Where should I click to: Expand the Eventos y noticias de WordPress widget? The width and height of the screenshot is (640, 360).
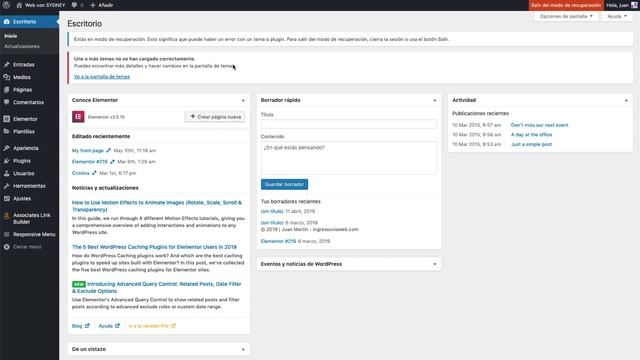[x=435, y=264]
